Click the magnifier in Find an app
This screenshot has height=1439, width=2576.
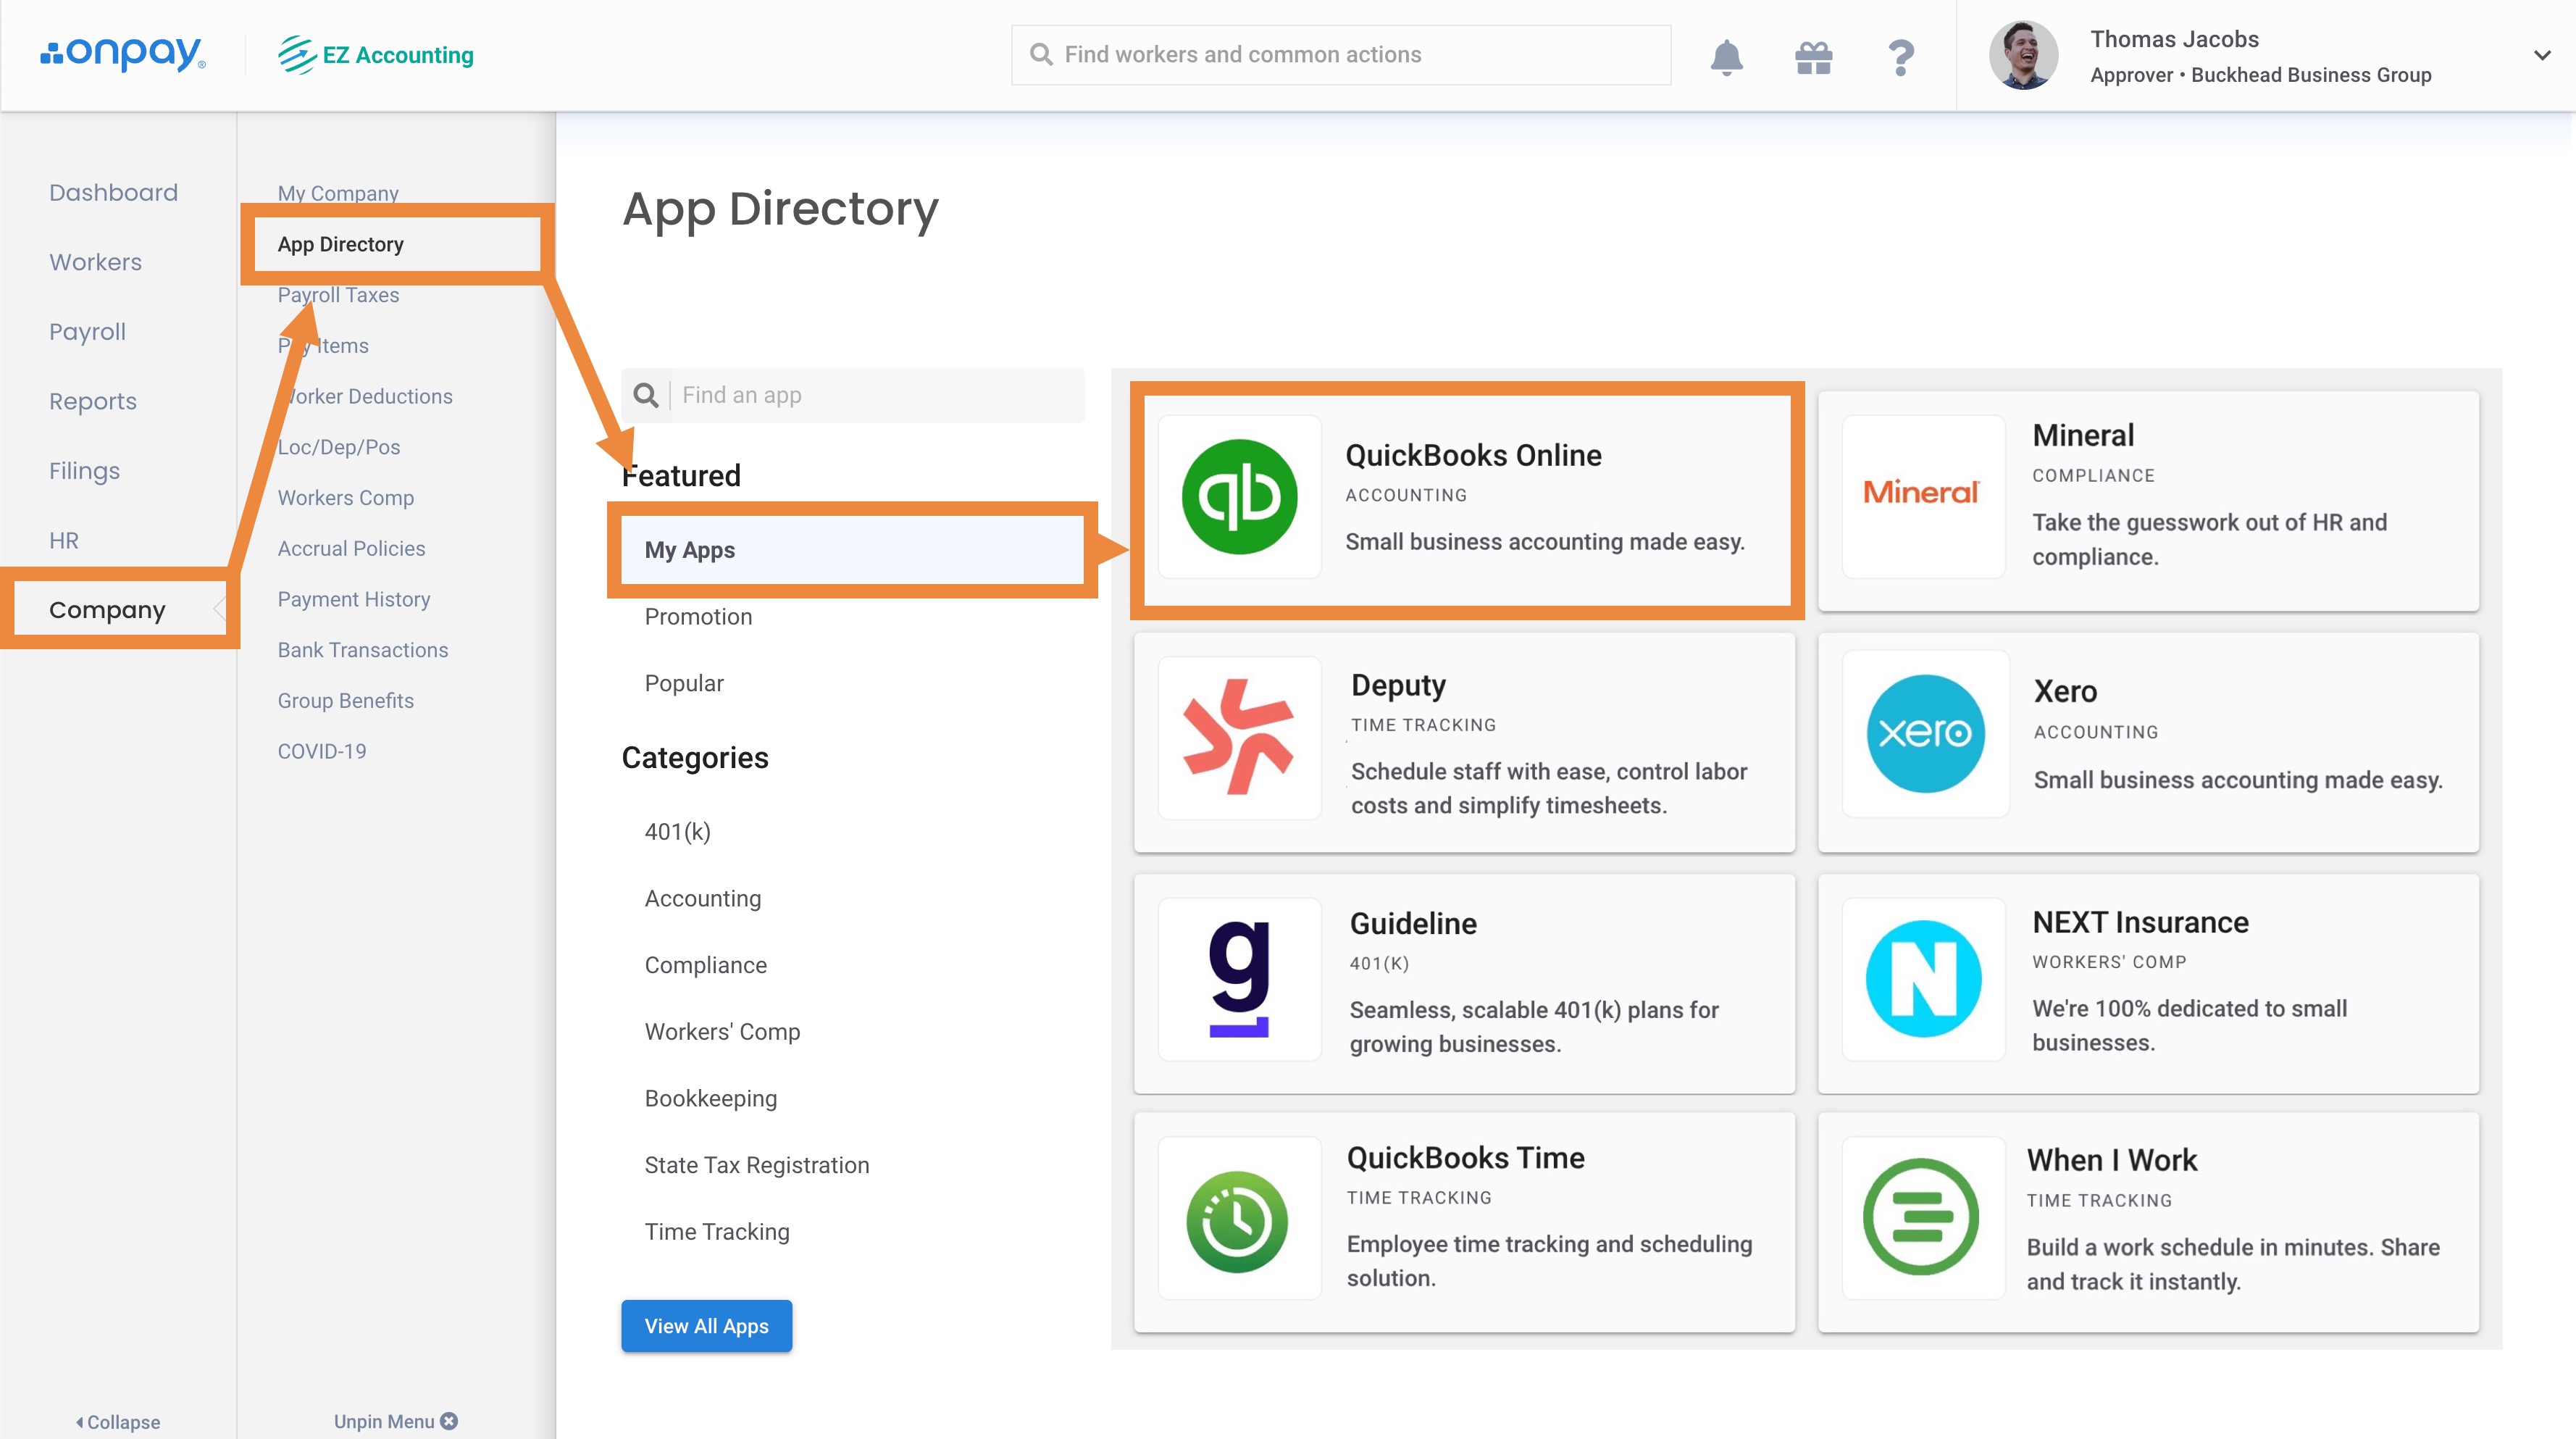click(x=646, y=395)
